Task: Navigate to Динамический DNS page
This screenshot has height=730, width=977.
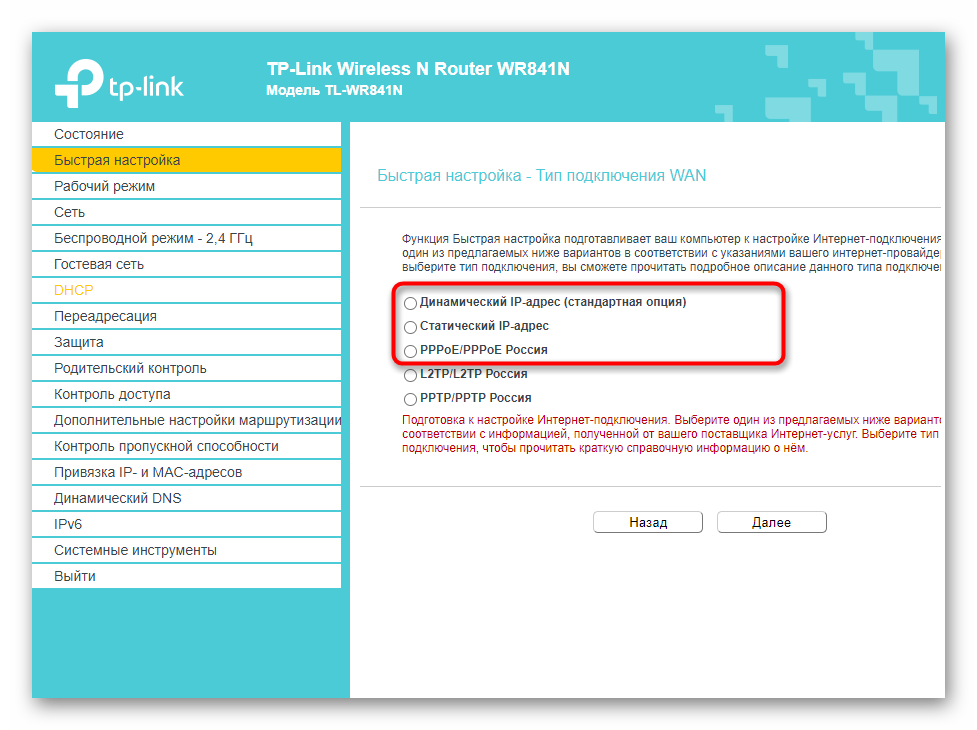Action: pyautogui.click(x=117, y=498)
